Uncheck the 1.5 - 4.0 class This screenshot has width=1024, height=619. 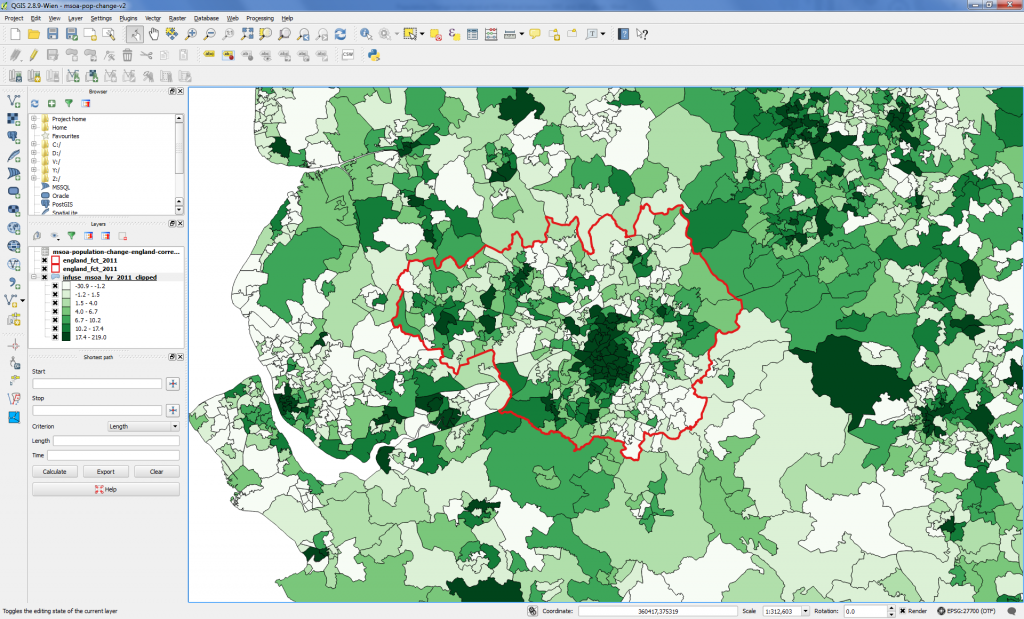click(x=55, y=303)
